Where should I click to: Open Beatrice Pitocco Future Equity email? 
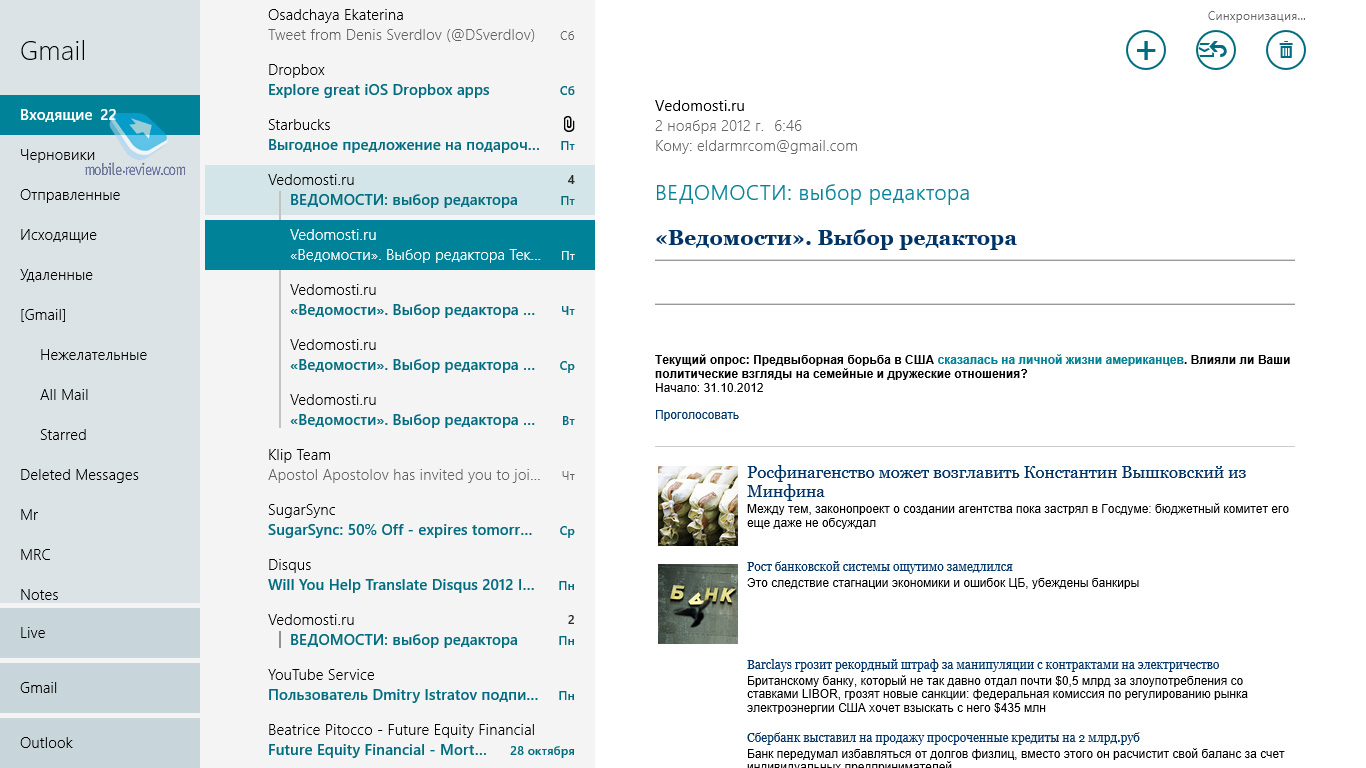coord(400,740)
